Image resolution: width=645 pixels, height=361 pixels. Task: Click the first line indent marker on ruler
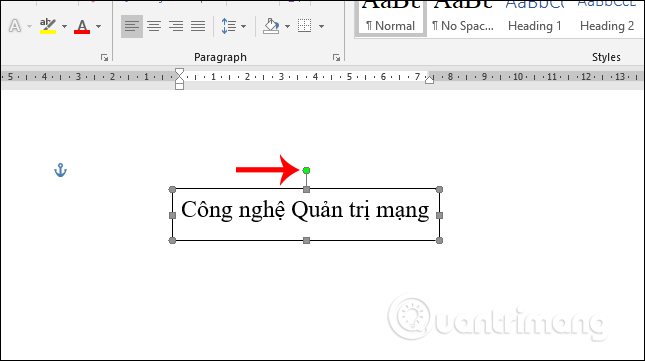coord(179,72)
